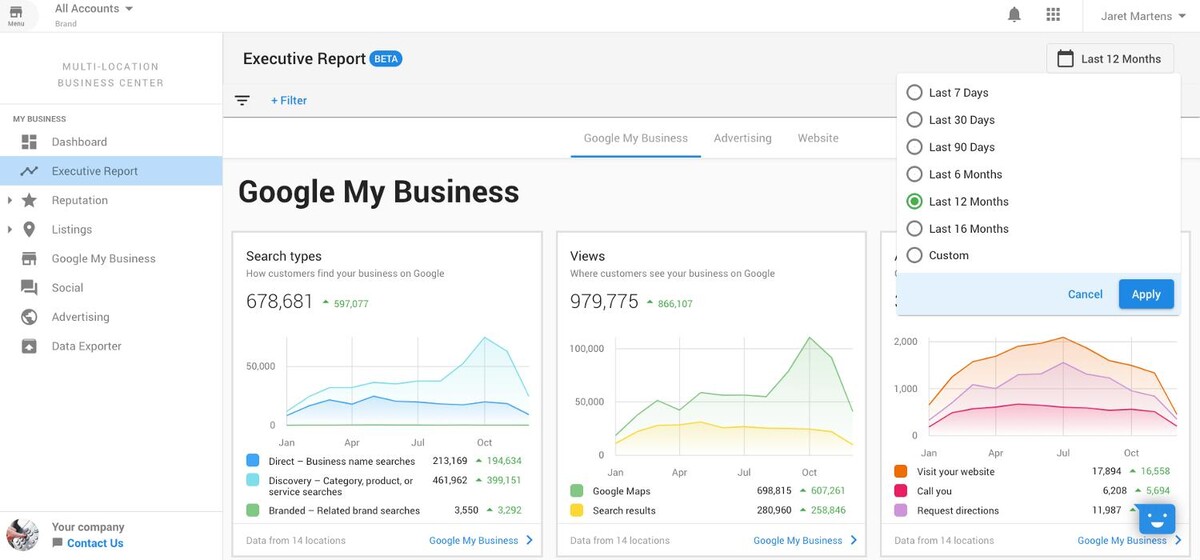
Task: Switch to the Advertising tab
Action: tap(742, 138)
